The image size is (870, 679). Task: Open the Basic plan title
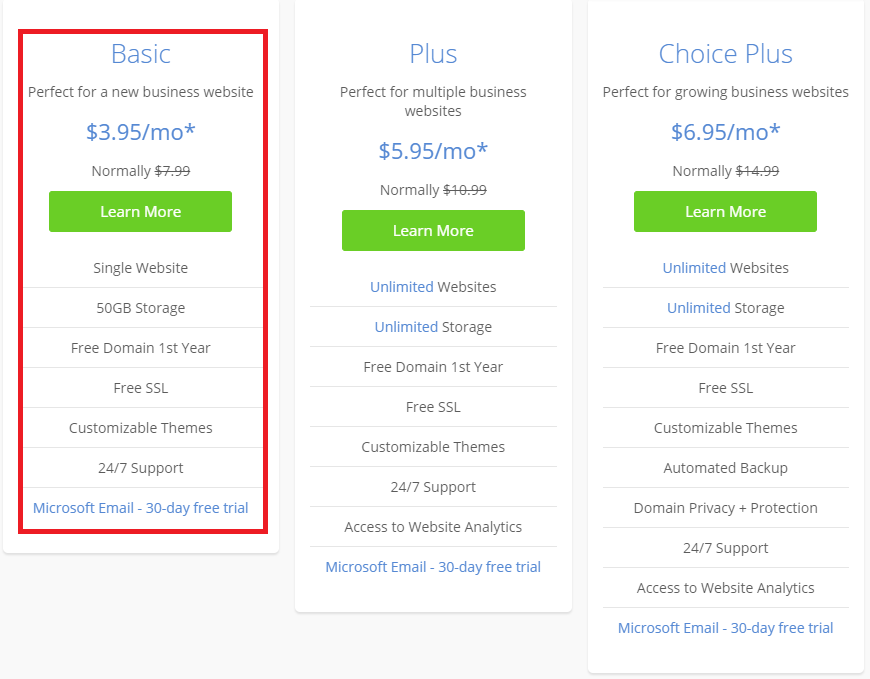140,54
